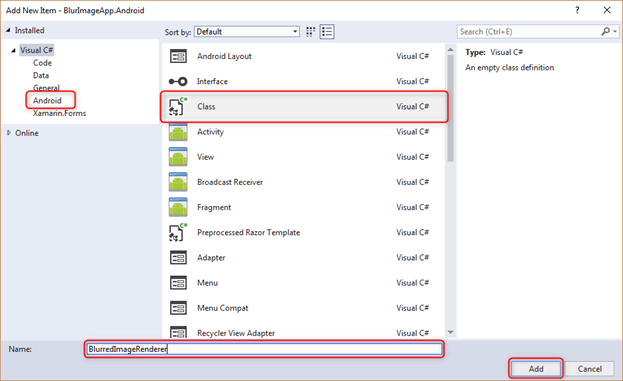Click the template list scrollbar thumb
623x381 pixels.
coord(450,108)
